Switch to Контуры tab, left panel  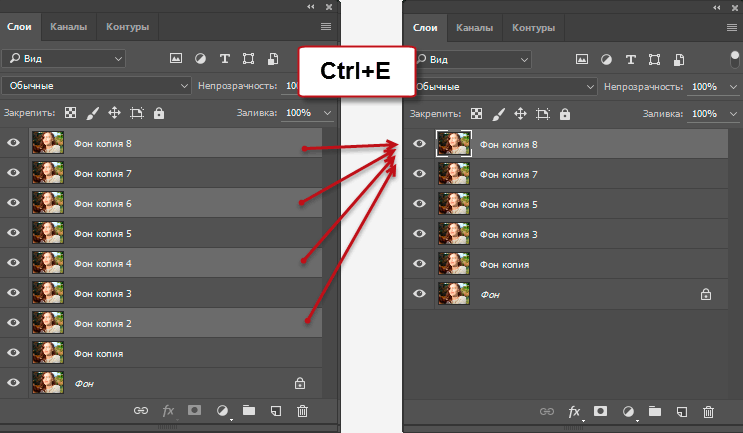tap(127, 27)
